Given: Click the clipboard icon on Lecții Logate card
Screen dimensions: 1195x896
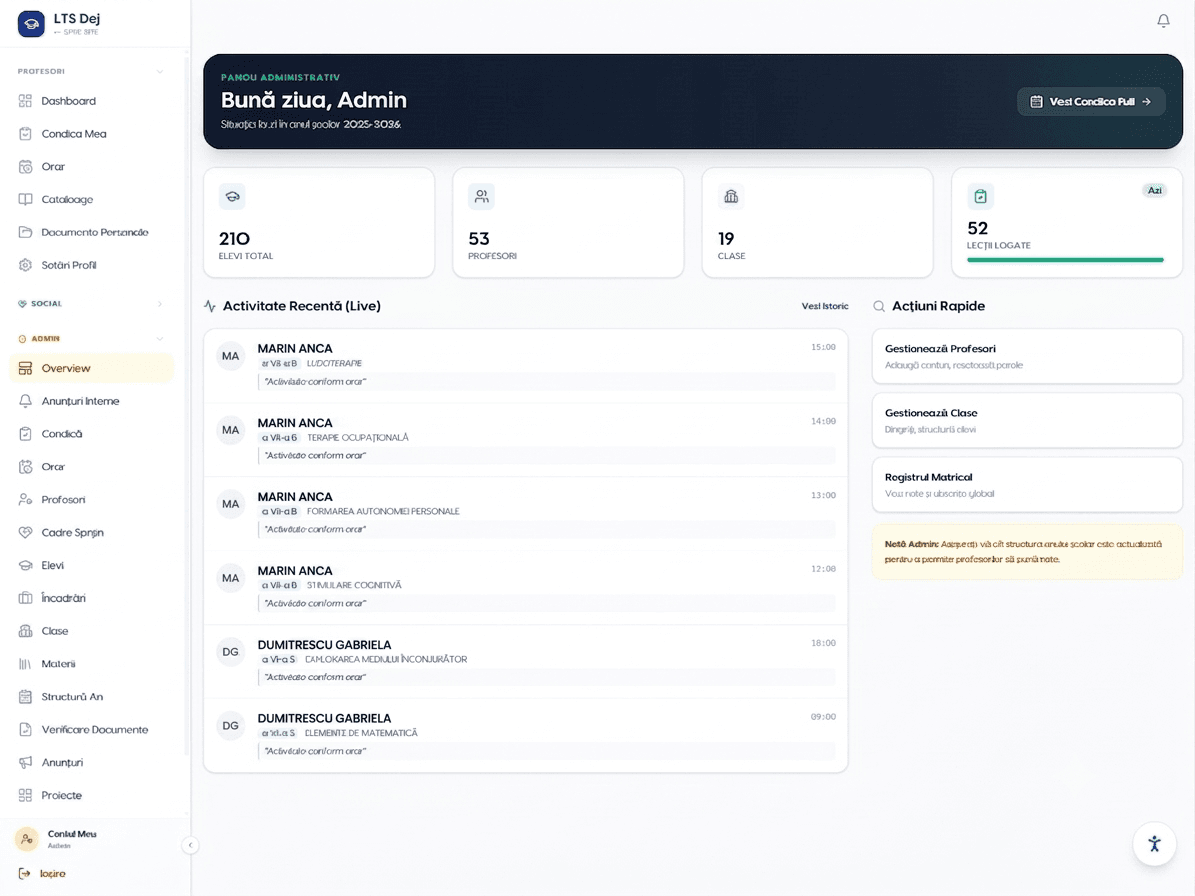Looking at the screenshot, I should coord(980,197).
